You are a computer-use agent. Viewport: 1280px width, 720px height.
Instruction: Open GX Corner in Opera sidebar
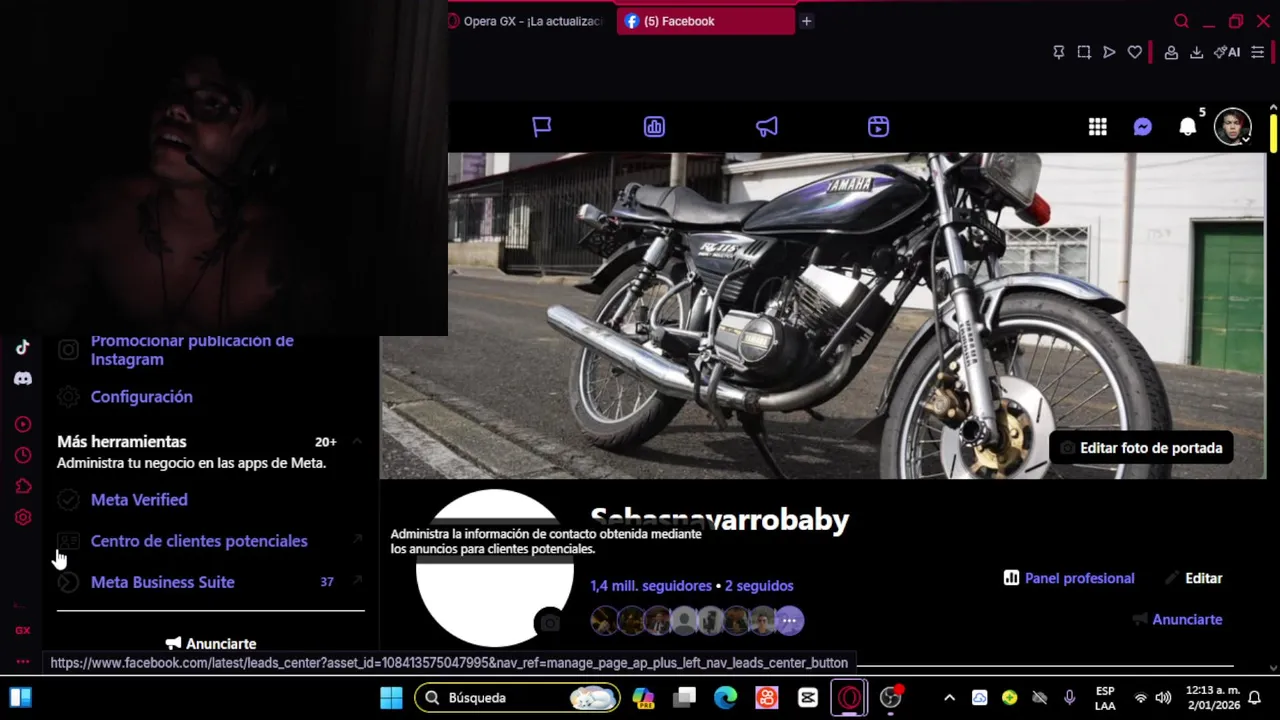pyautogui.click(x=22, y=631)
